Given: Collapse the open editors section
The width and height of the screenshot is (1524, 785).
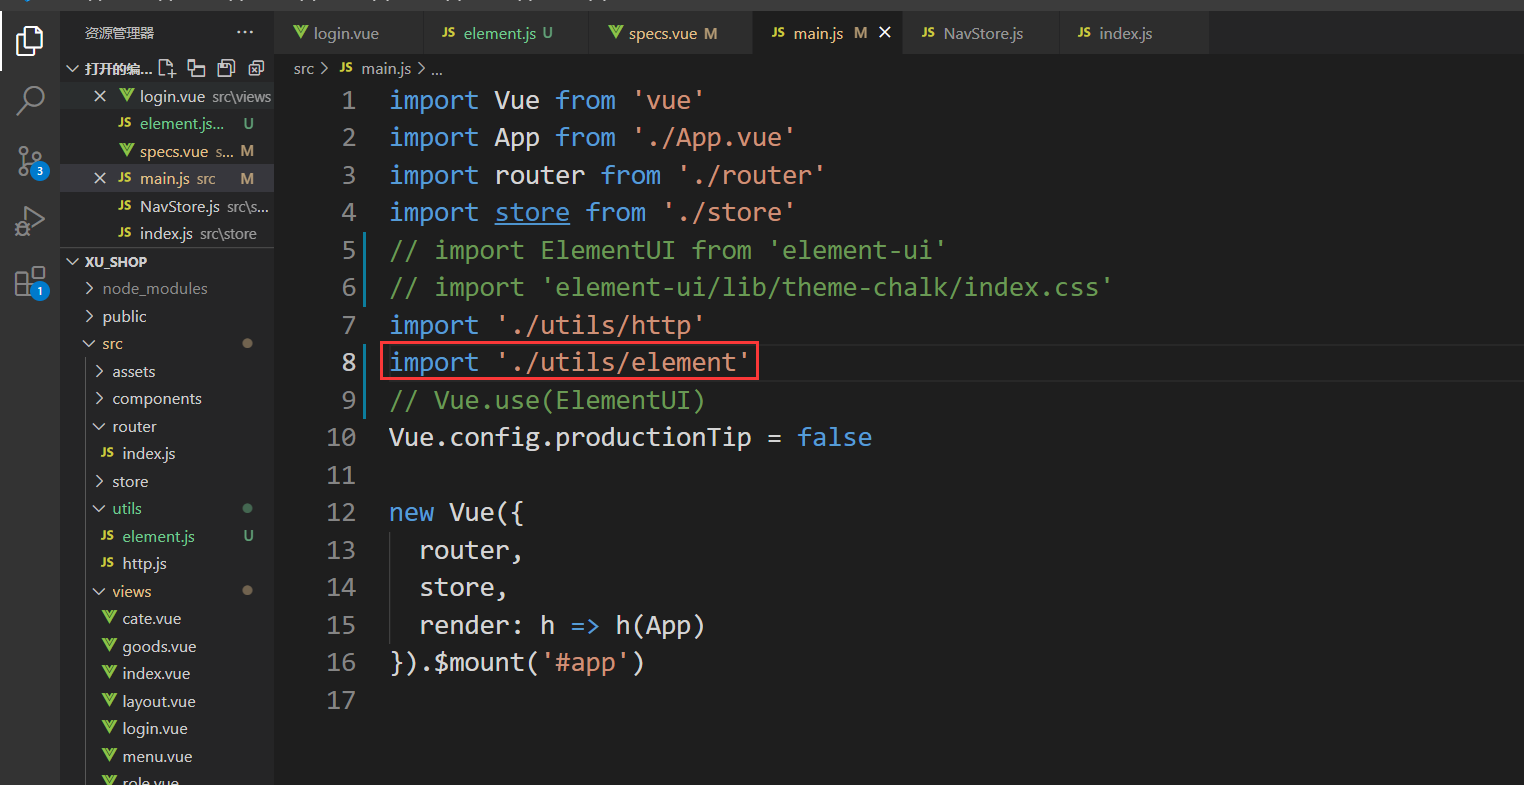Looking at the screenshot, I should tap(72, 69).
